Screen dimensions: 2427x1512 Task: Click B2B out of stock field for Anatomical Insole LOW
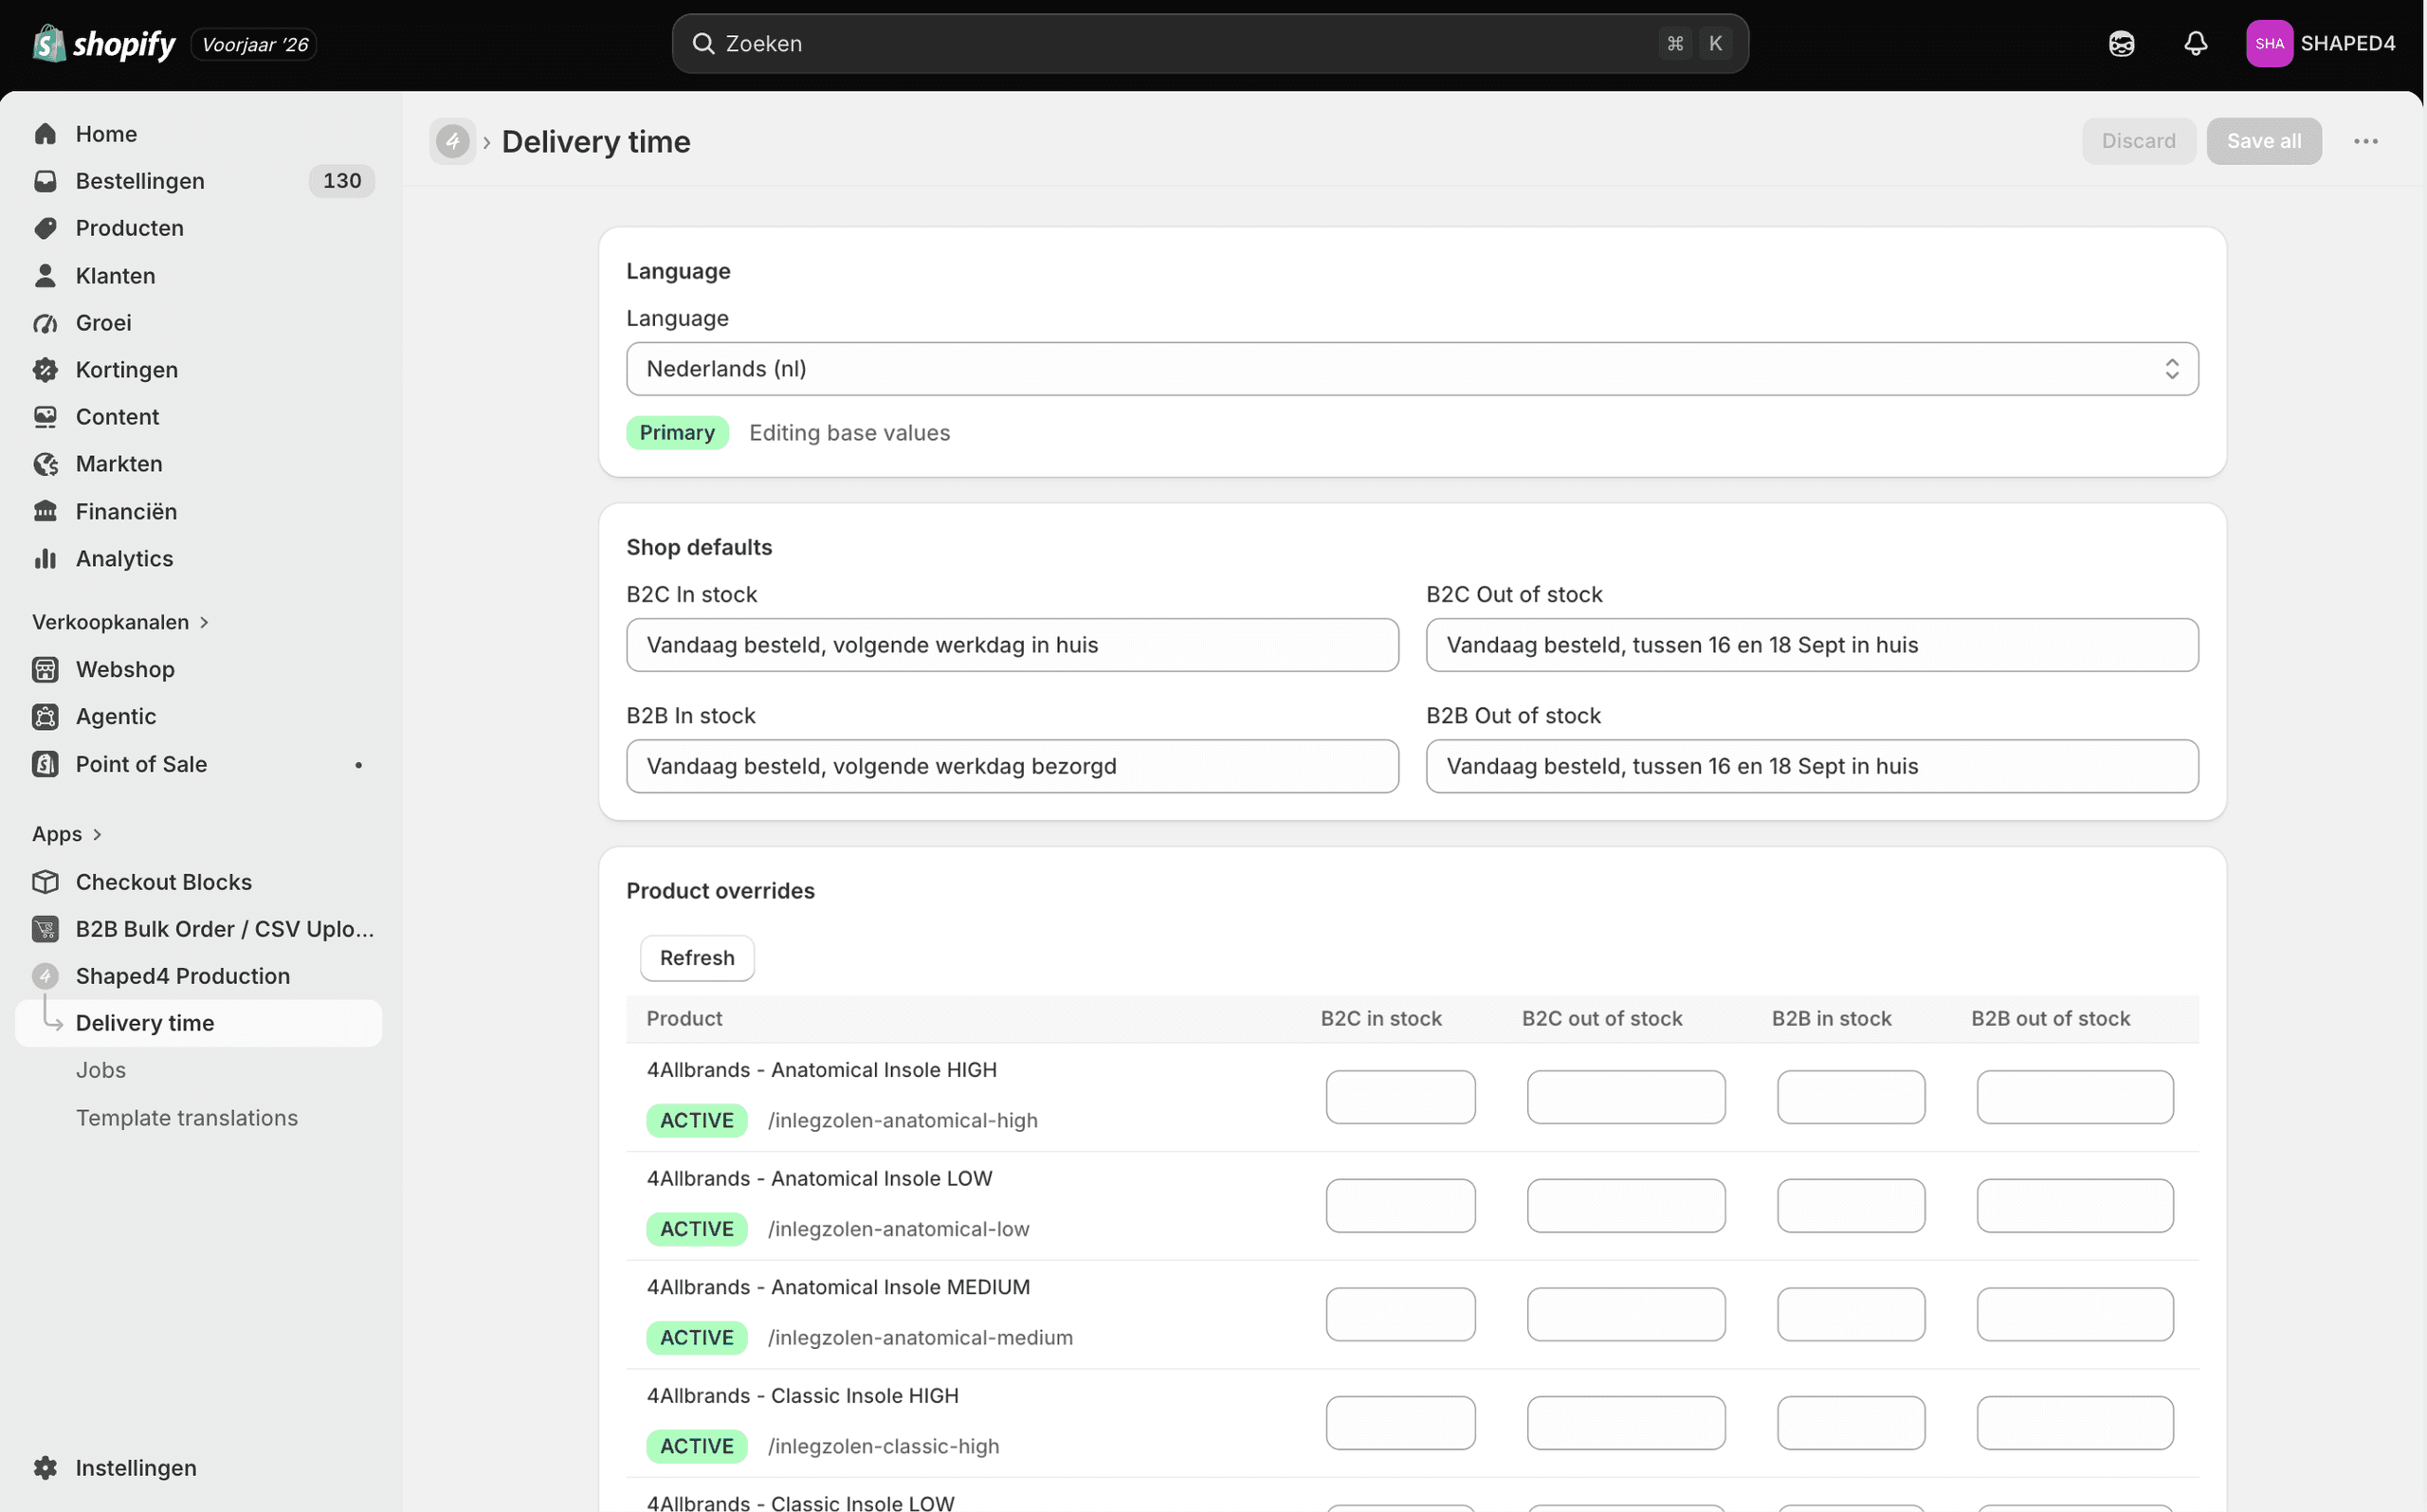coord(2075,1206)
